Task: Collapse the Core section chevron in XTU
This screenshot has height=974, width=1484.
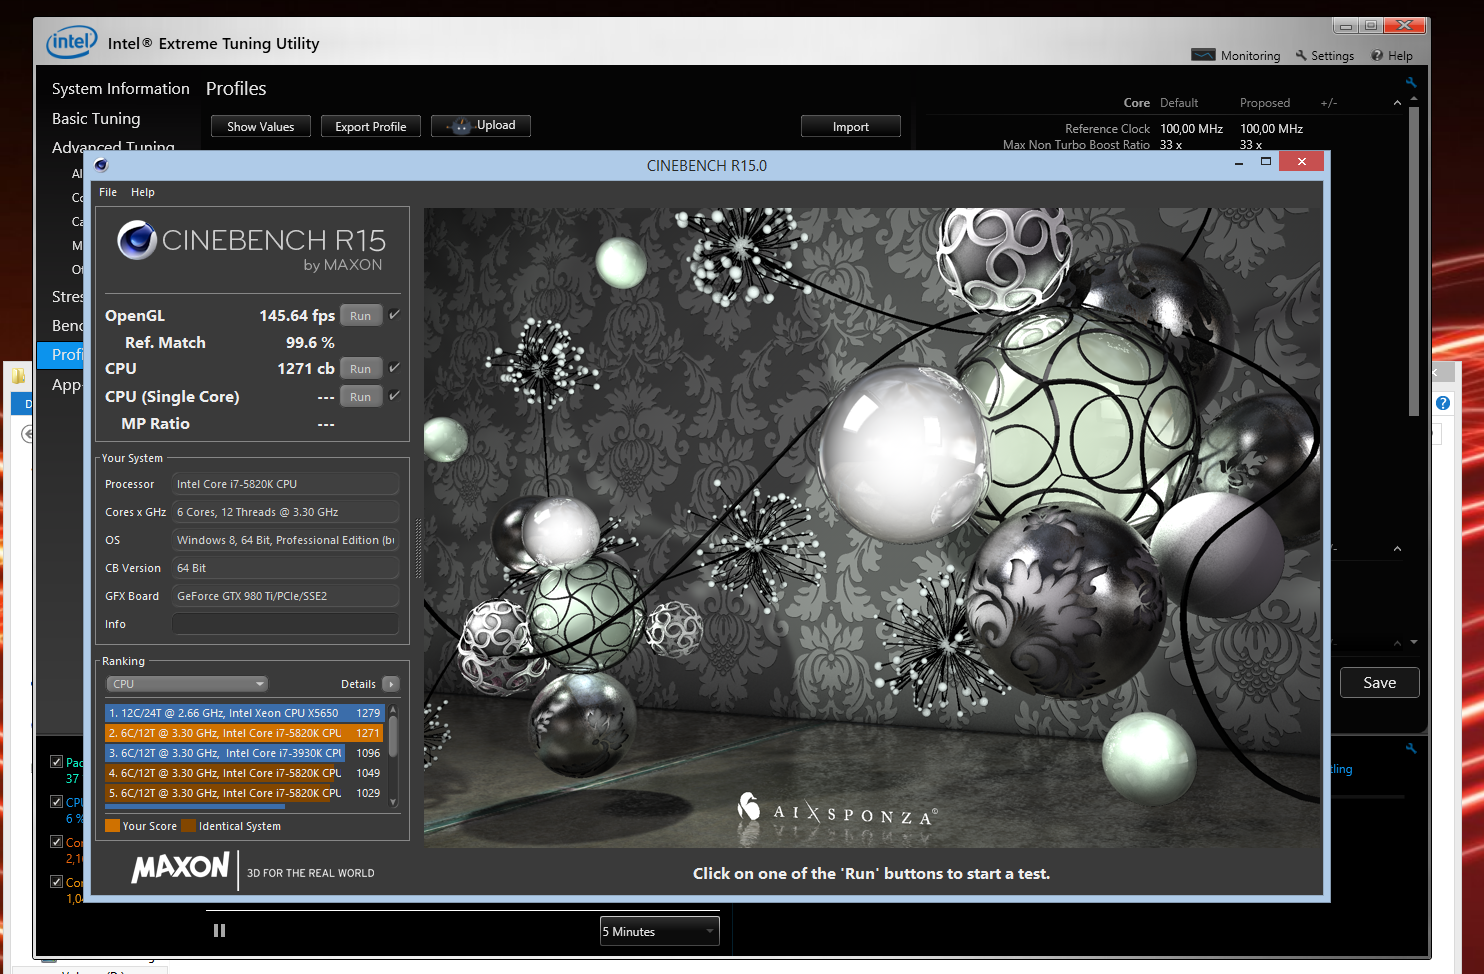Action: (1397, 103)
